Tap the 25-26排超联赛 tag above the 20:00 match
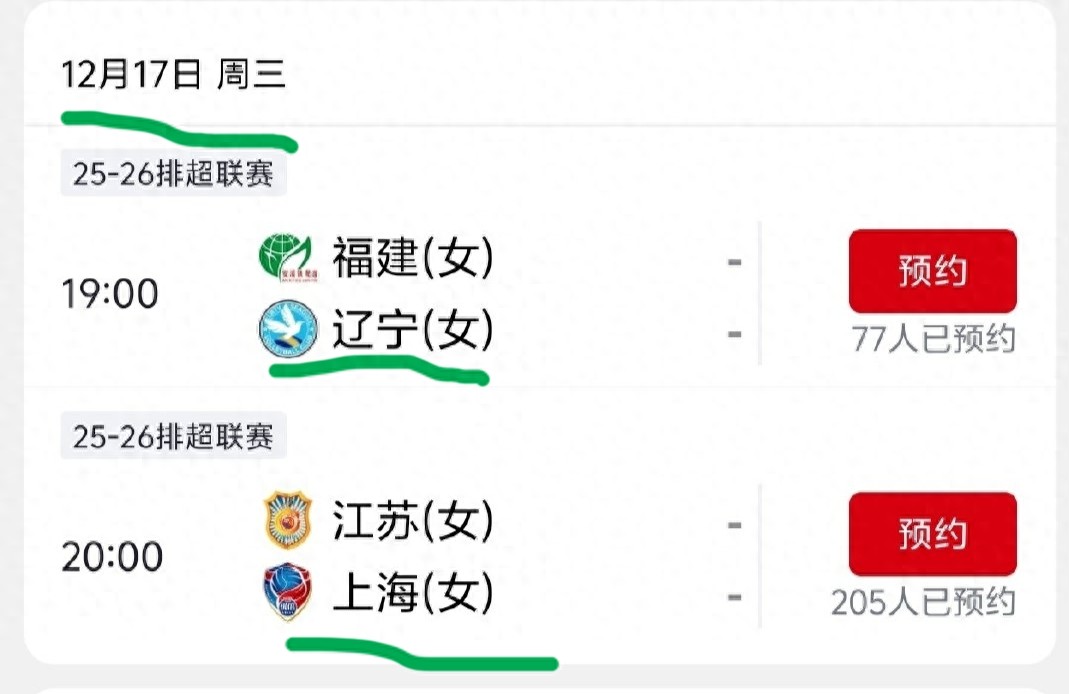1069x694 pixels. pos(173,436)
